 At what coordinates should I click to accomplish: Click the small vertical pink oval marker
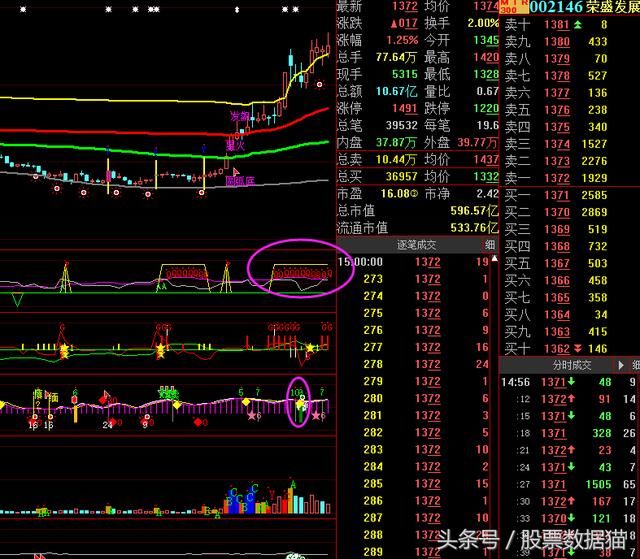pyautogui.click(x=297, y=401)
